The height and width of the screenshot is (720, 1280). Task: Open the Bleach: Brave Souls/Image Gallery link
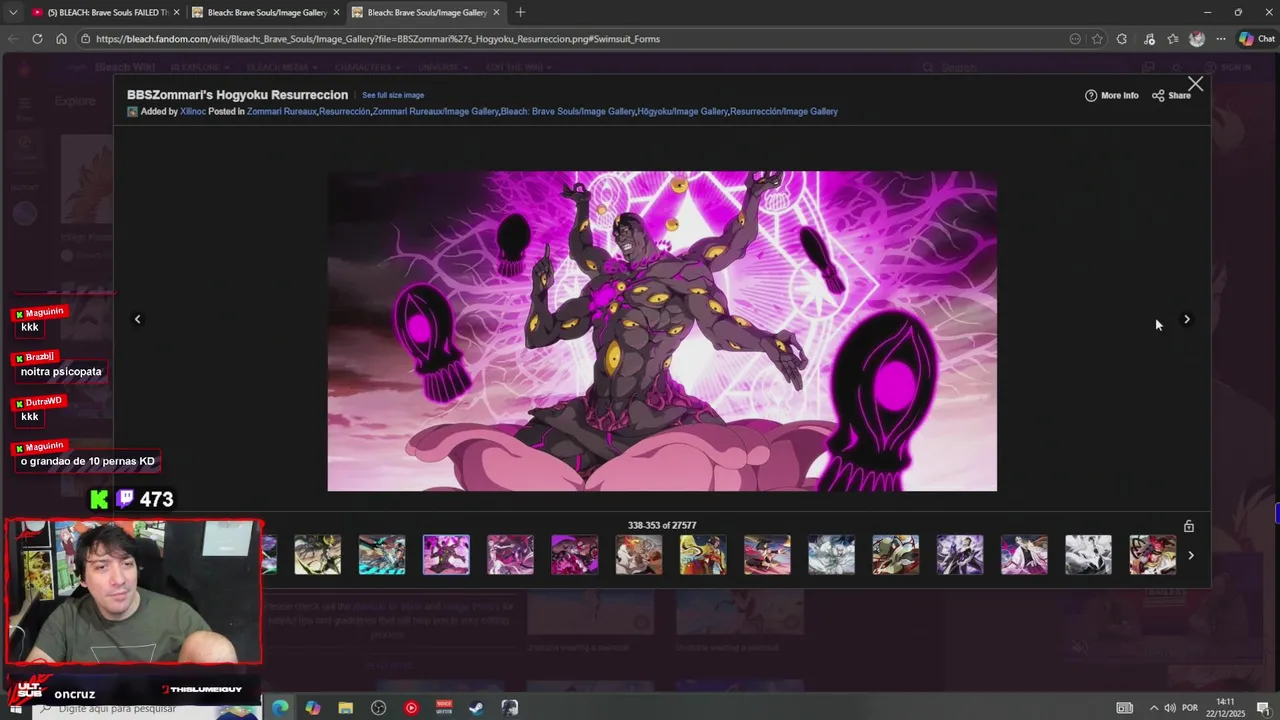(568, 111)
